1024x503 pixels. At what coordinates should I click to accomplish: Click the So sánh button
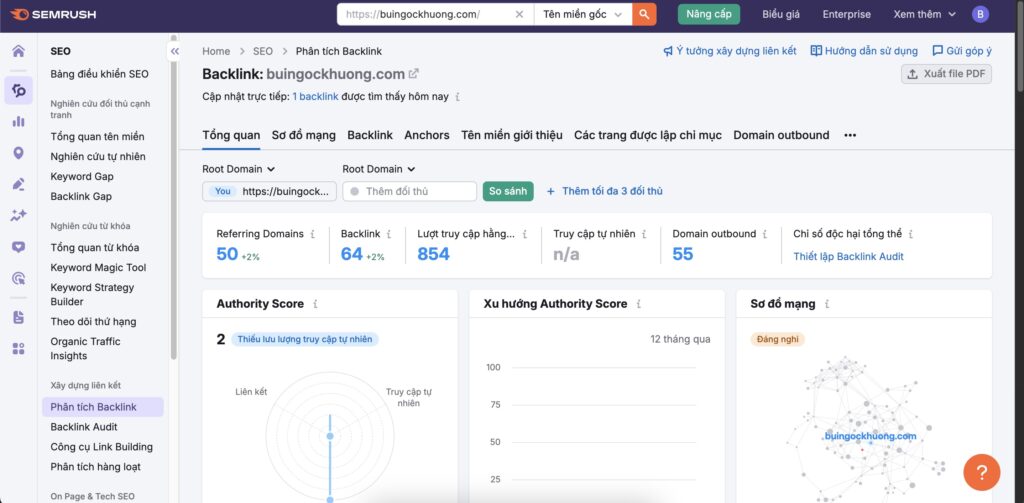click(x=508, y=191)
